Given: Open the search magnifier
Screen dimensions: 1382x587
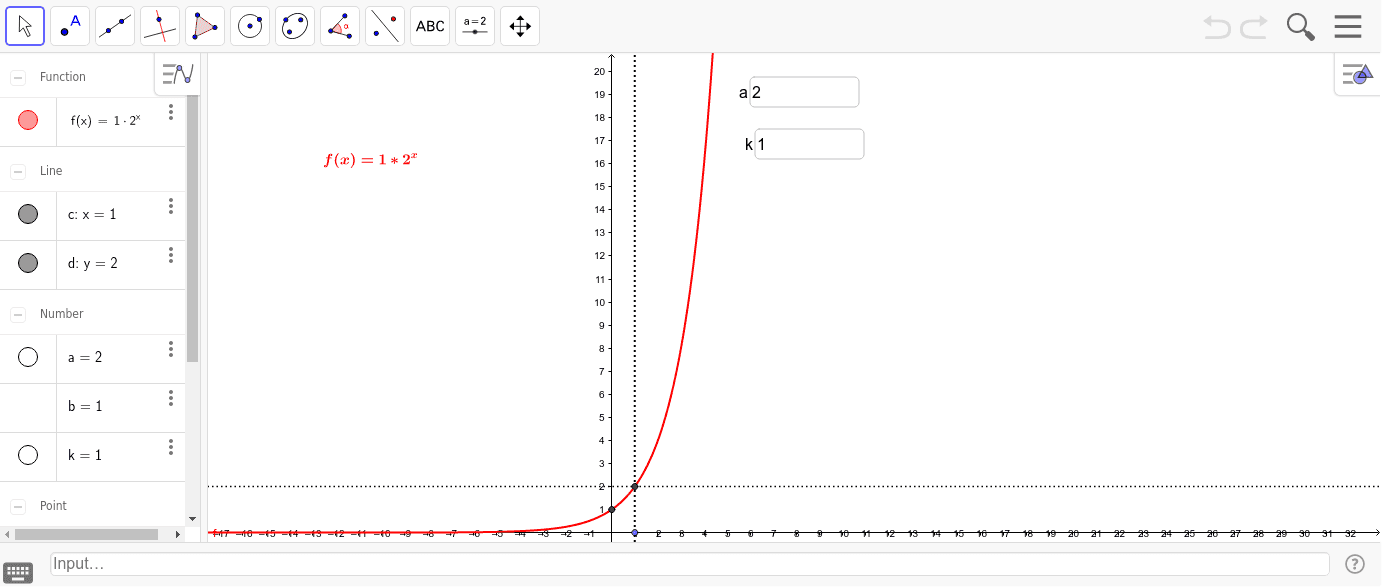Looking at the screenshot, I should click(1300, 27).
